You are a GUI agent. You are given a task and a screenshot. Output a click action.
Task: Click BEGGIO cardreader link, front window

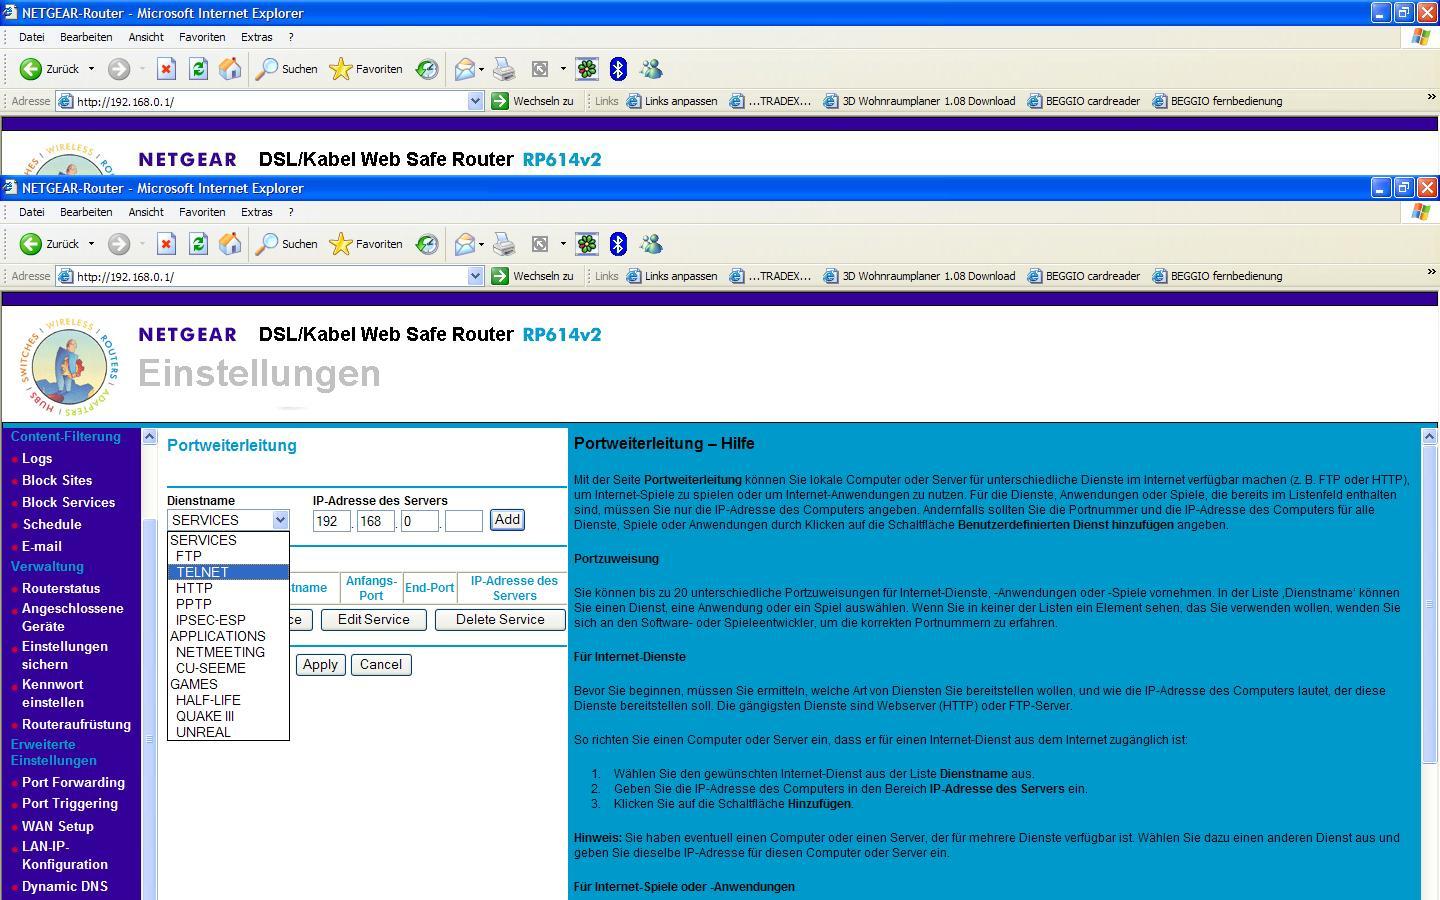tap(1084, 276)
